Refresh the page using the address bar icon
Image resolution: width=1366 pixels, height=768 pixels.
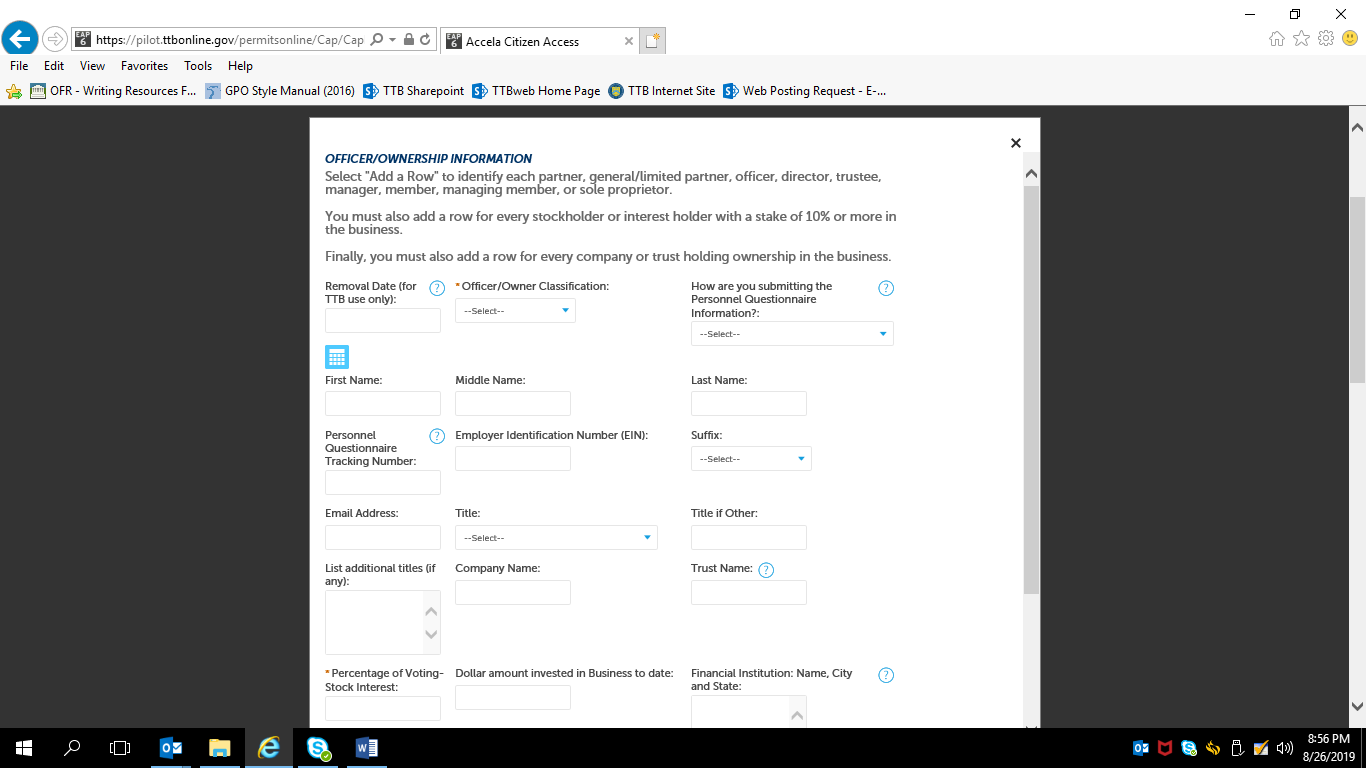pos(426,40)
